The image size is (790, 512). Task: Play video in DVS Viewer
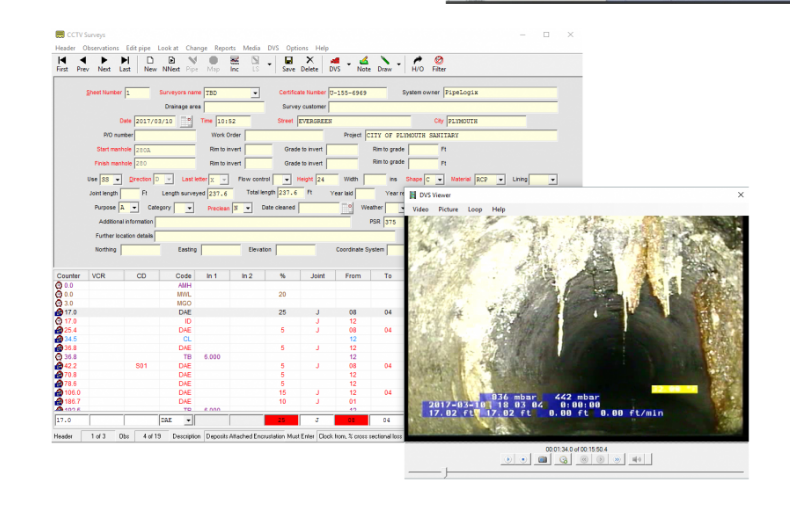tap(508, 460)
